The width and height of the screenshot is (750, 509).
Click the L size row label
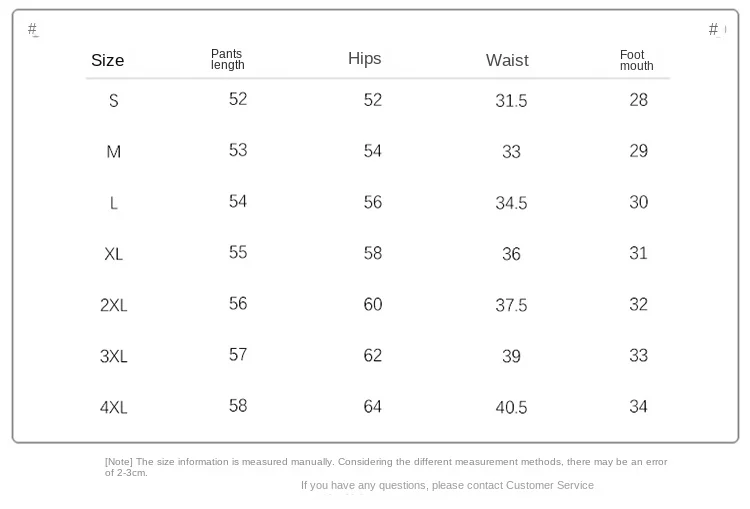click(x=114, y=203)
